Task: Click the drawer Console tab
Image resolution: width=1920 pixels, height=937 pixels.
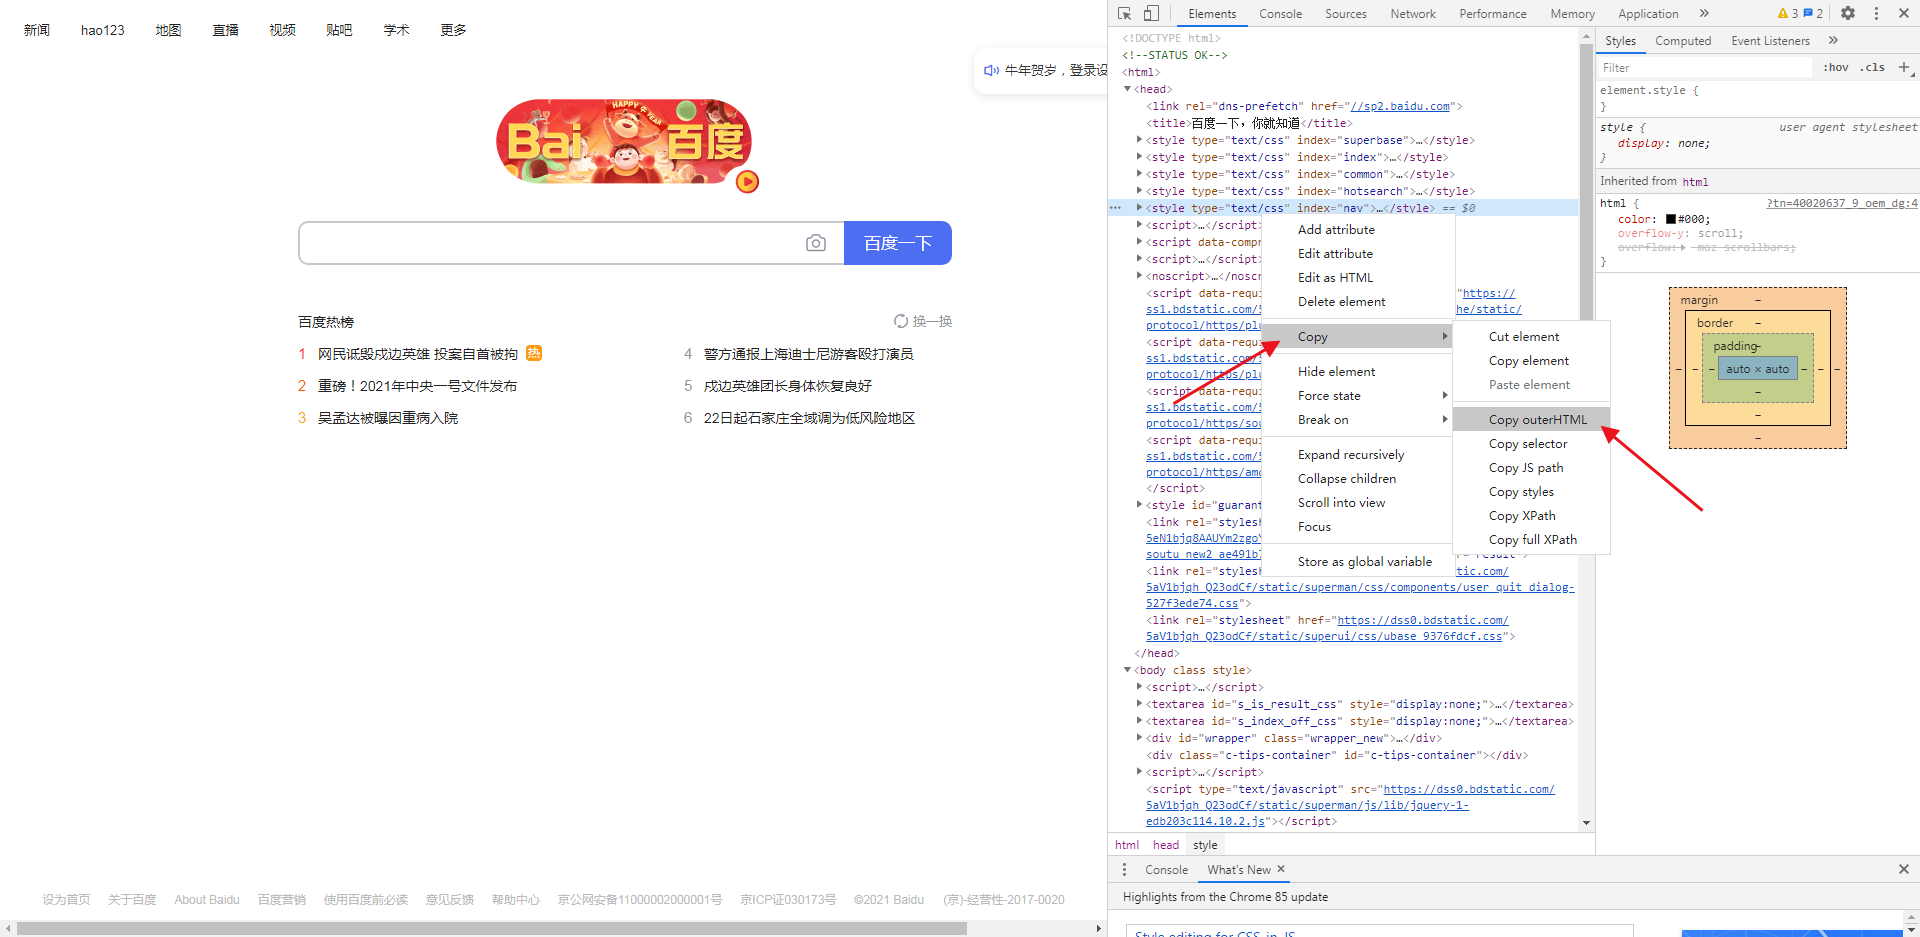Action: coord(1166,869)
